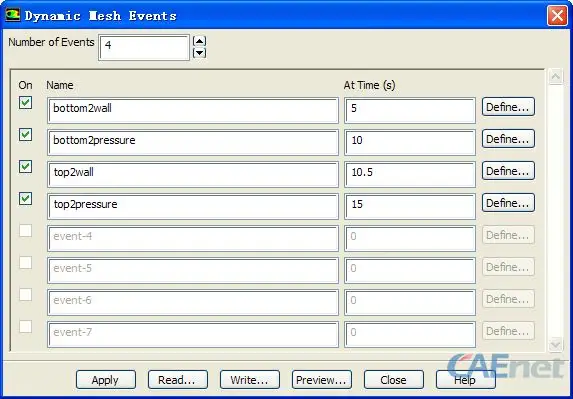Click the event-6 name field
The height and width of the screenshot is (399, 573).
coord(193,303)
